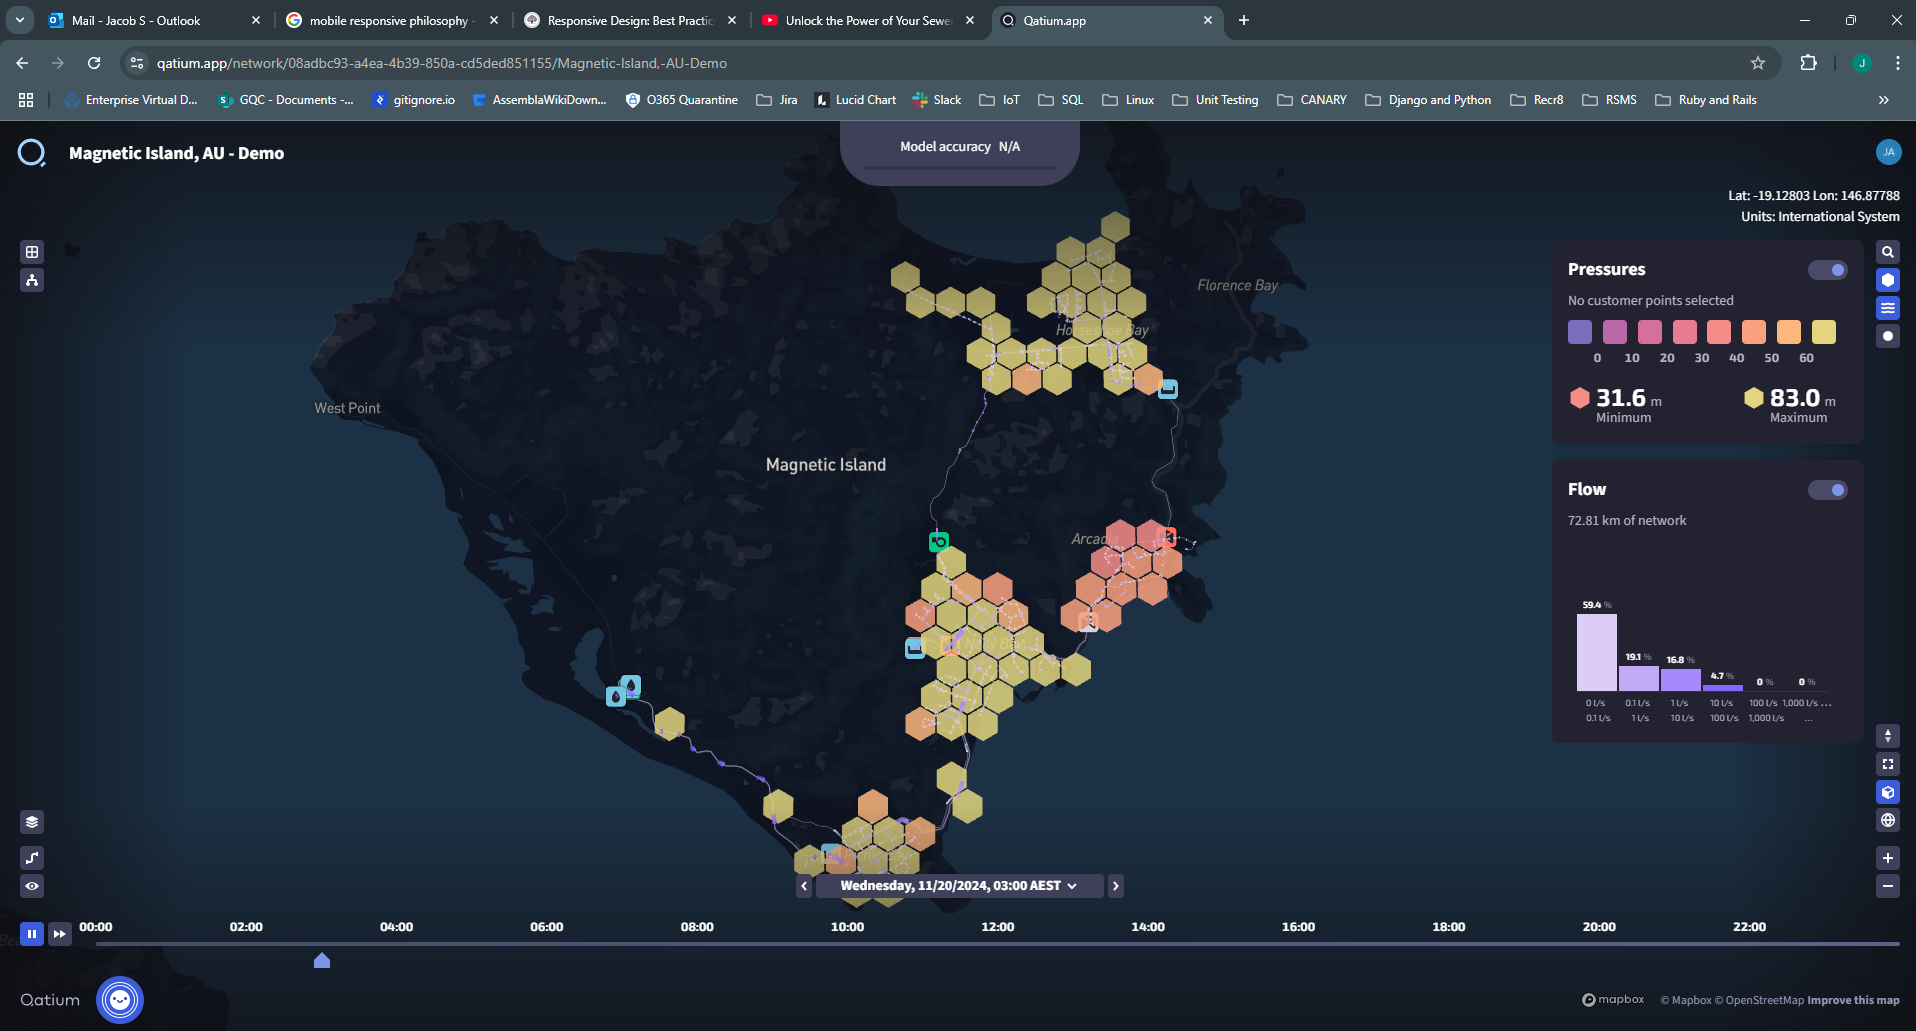Select the globe map style icon
Screen dimensions: 1916x1031
pos(1887,820)
